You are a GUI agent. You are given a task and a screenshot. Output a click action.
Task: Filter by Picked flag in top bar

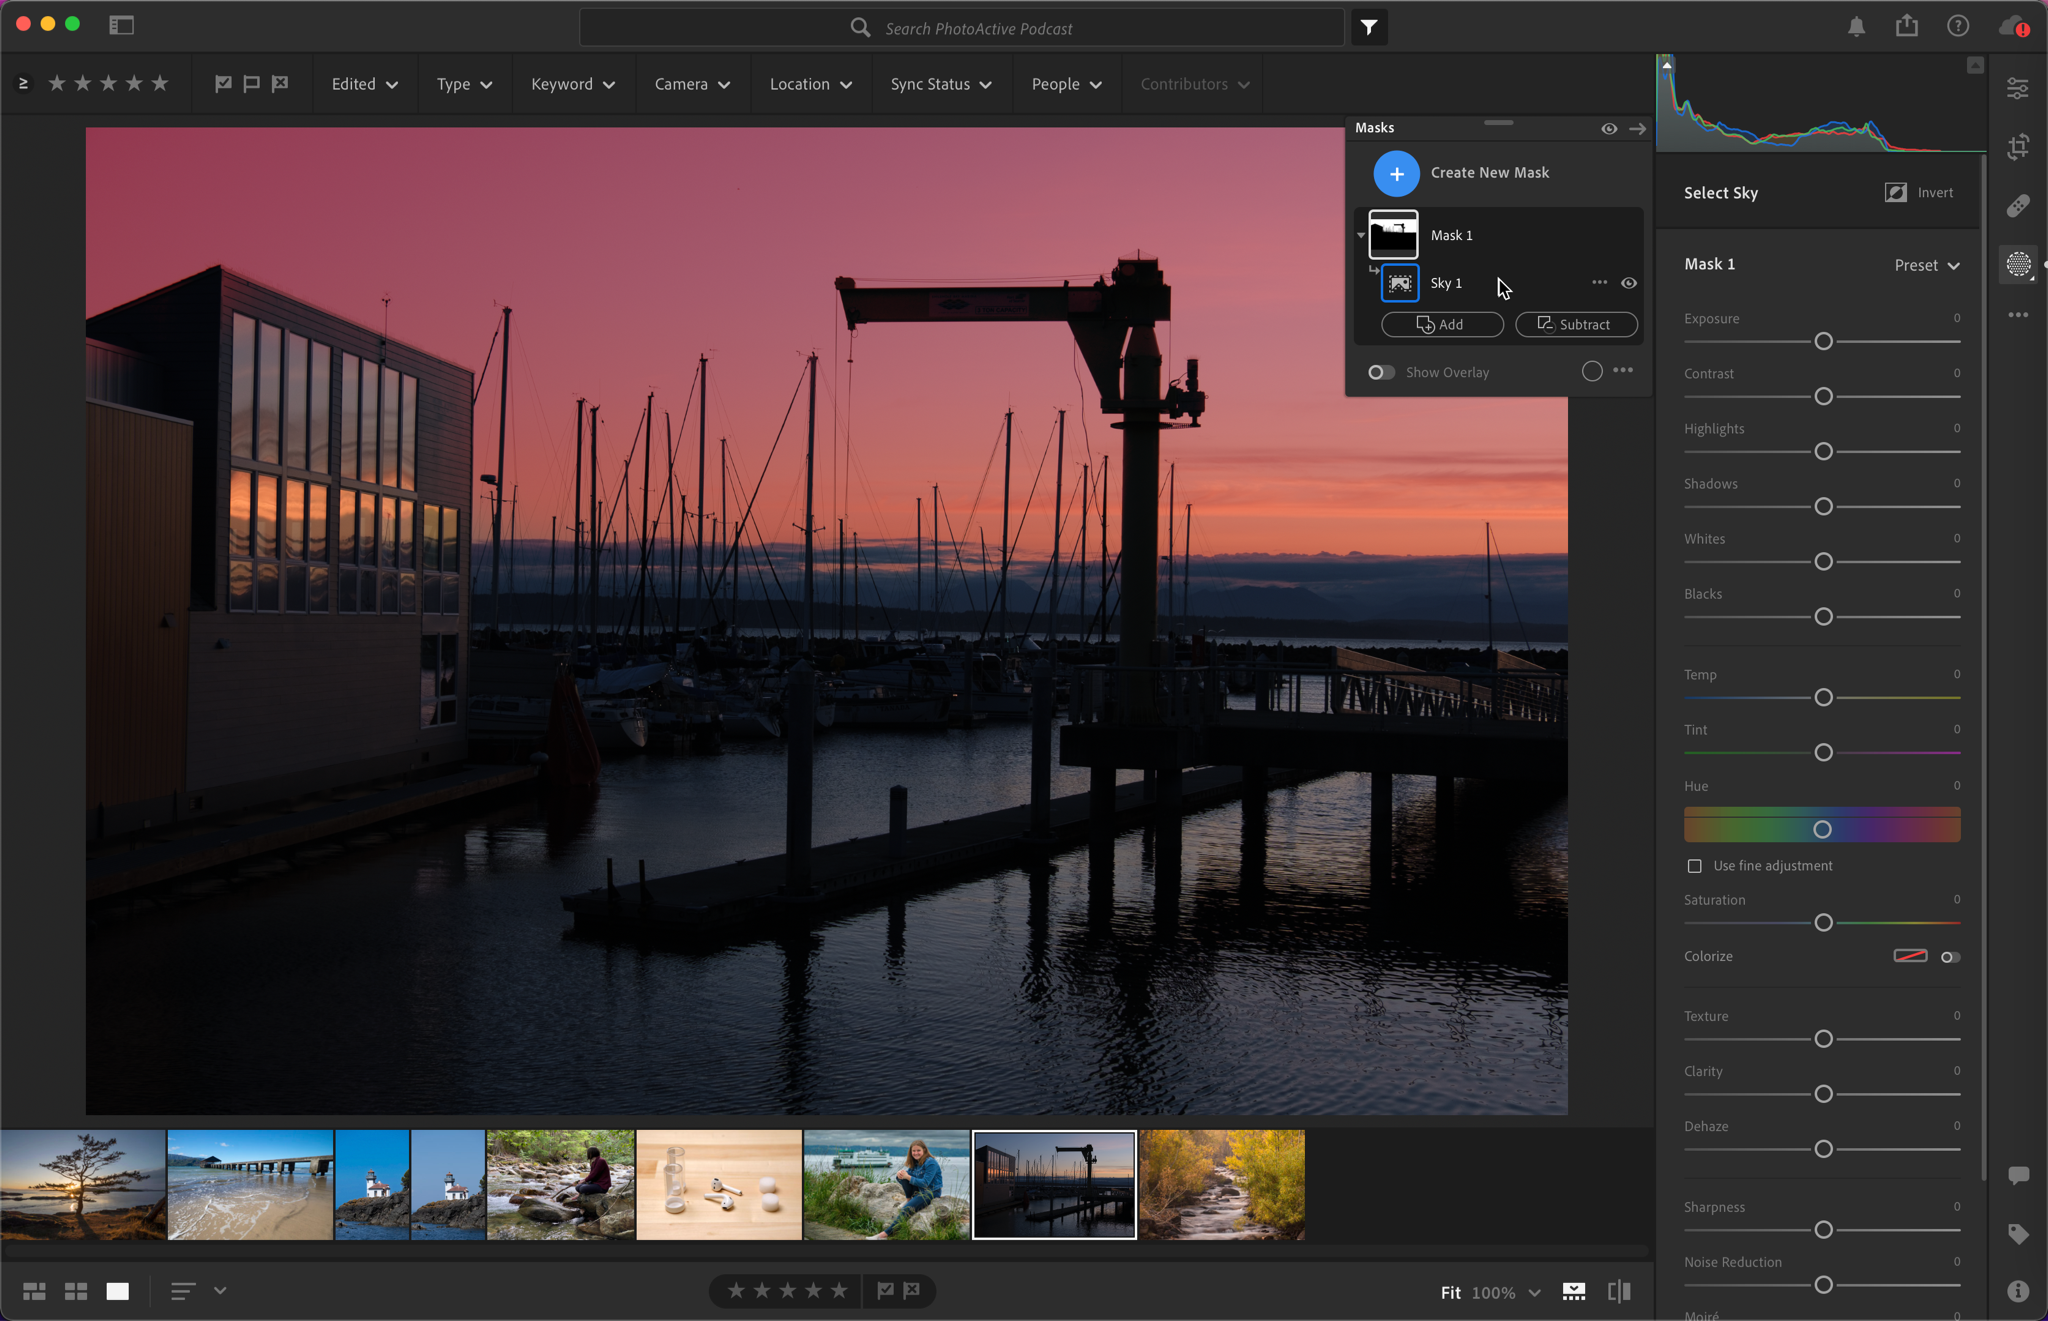coord(223,84)
